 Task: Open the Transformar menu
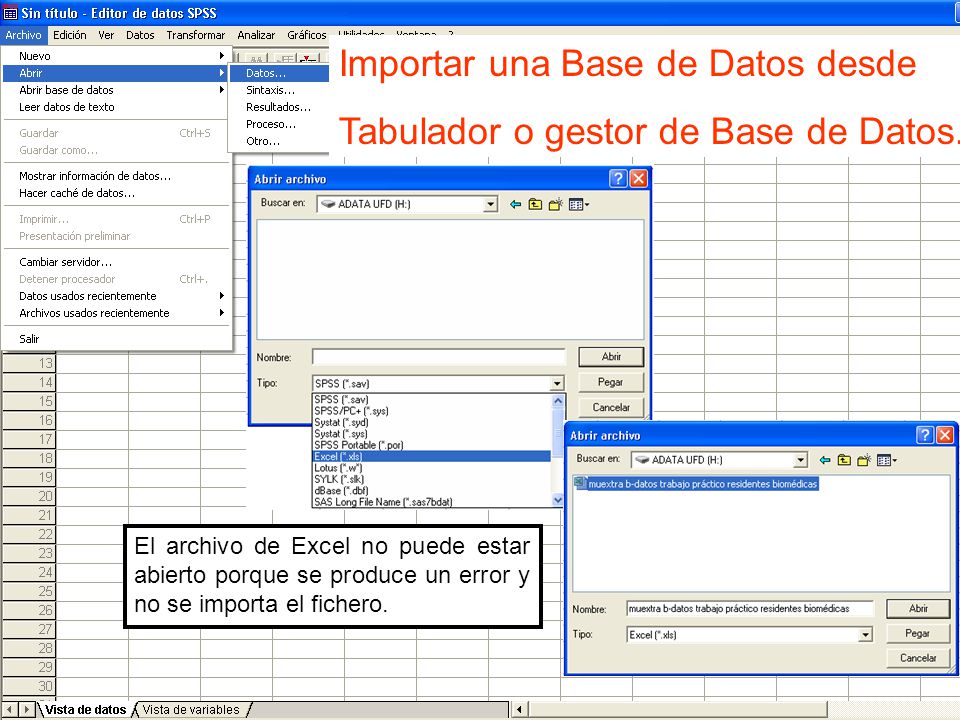click(195, 35)
